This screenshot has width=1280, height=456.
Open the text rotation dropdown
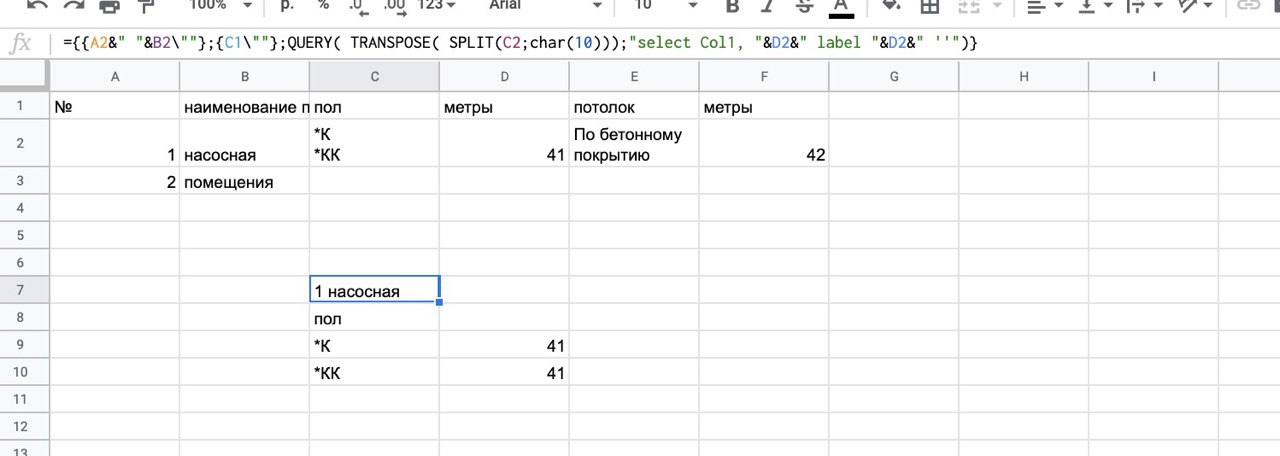click(x=1196, y=6)
